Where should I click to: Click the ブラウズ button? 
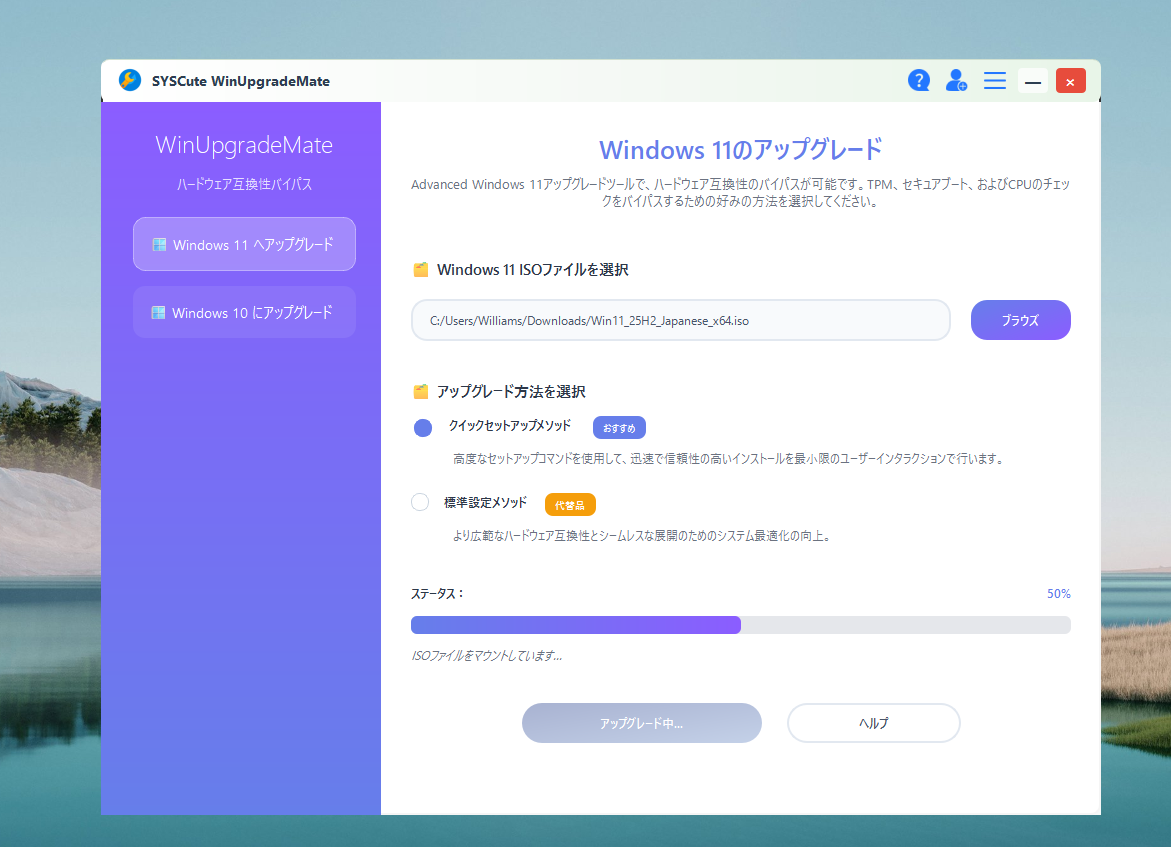click(x=1020, y=320)
